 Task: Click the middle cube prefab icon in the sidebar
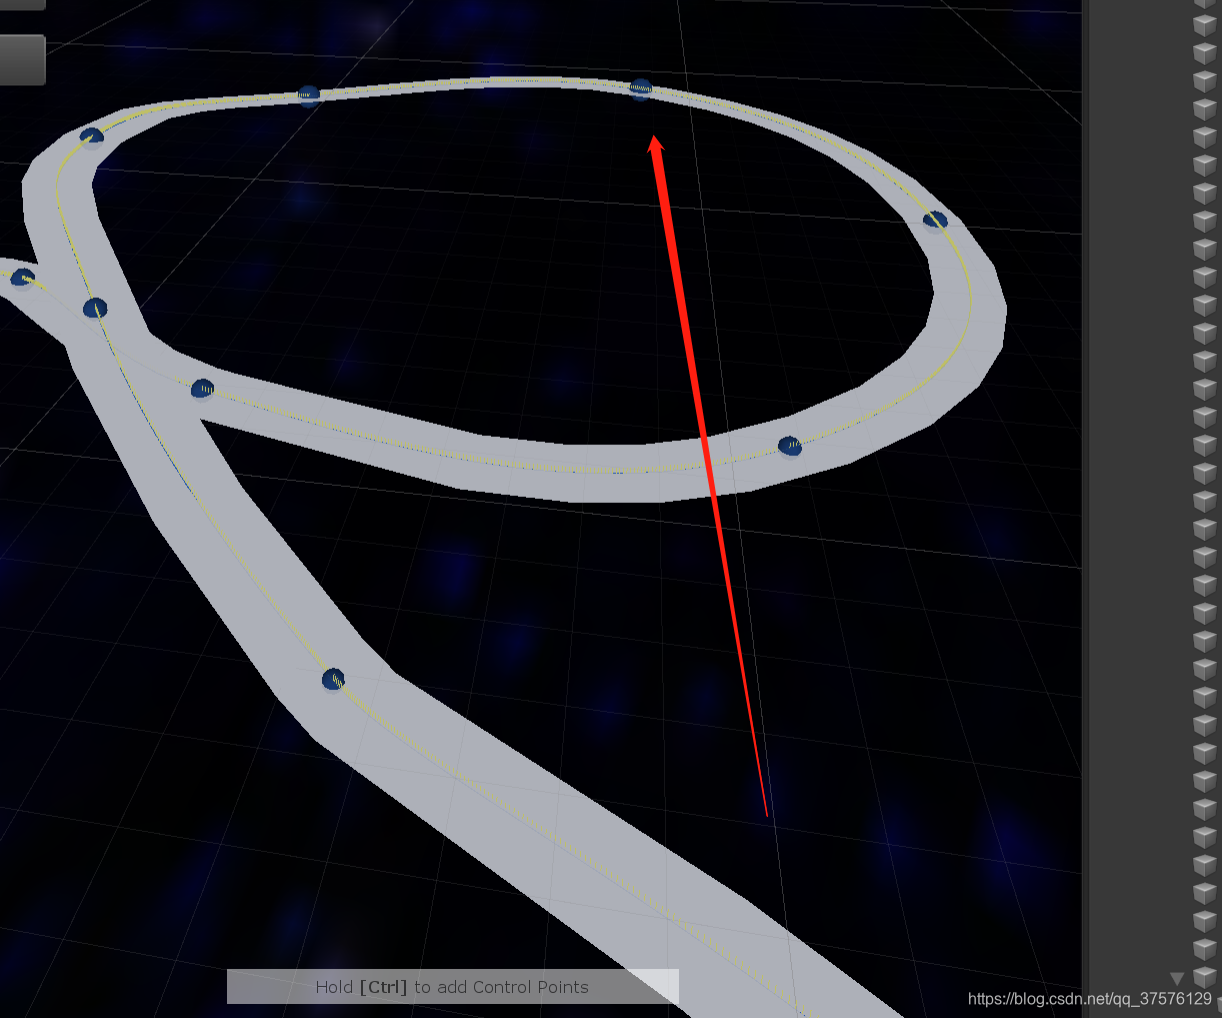coord(1203,490)
